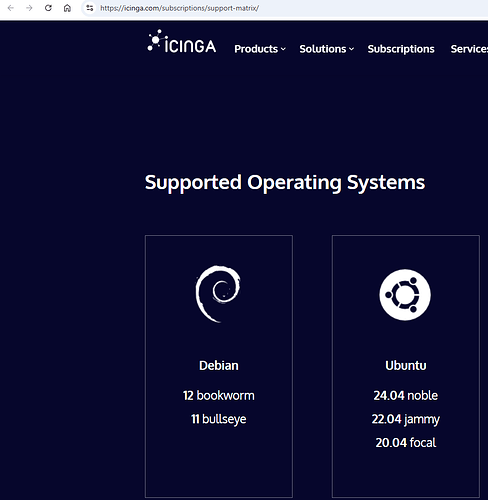Select the 12 bookworm entry
The height and width of the screenshot is (500, 488).
click(x=219, y=396)
